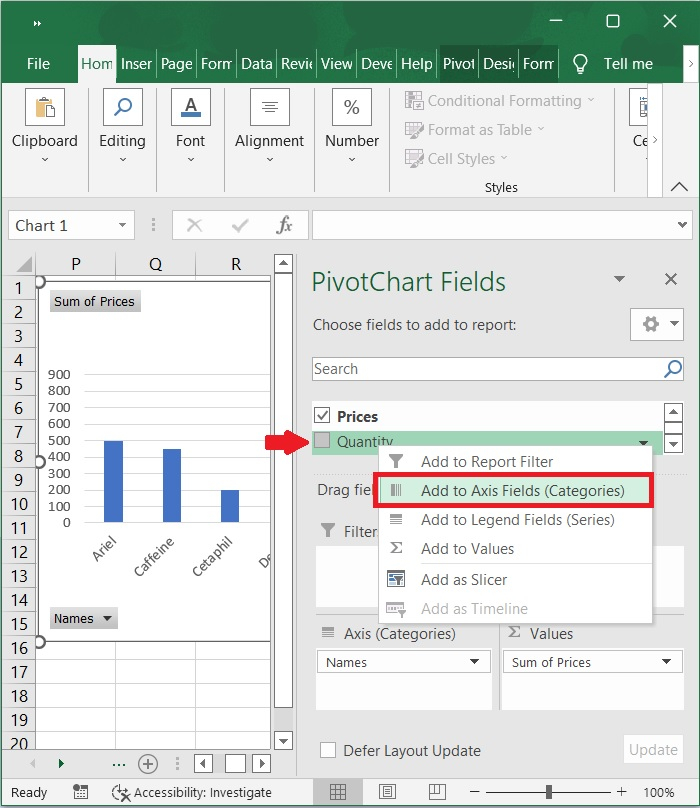Switch to Page Layout view icon
This screenshot has height=808, width=700.
pyautogui.click(x=387, y=792)
